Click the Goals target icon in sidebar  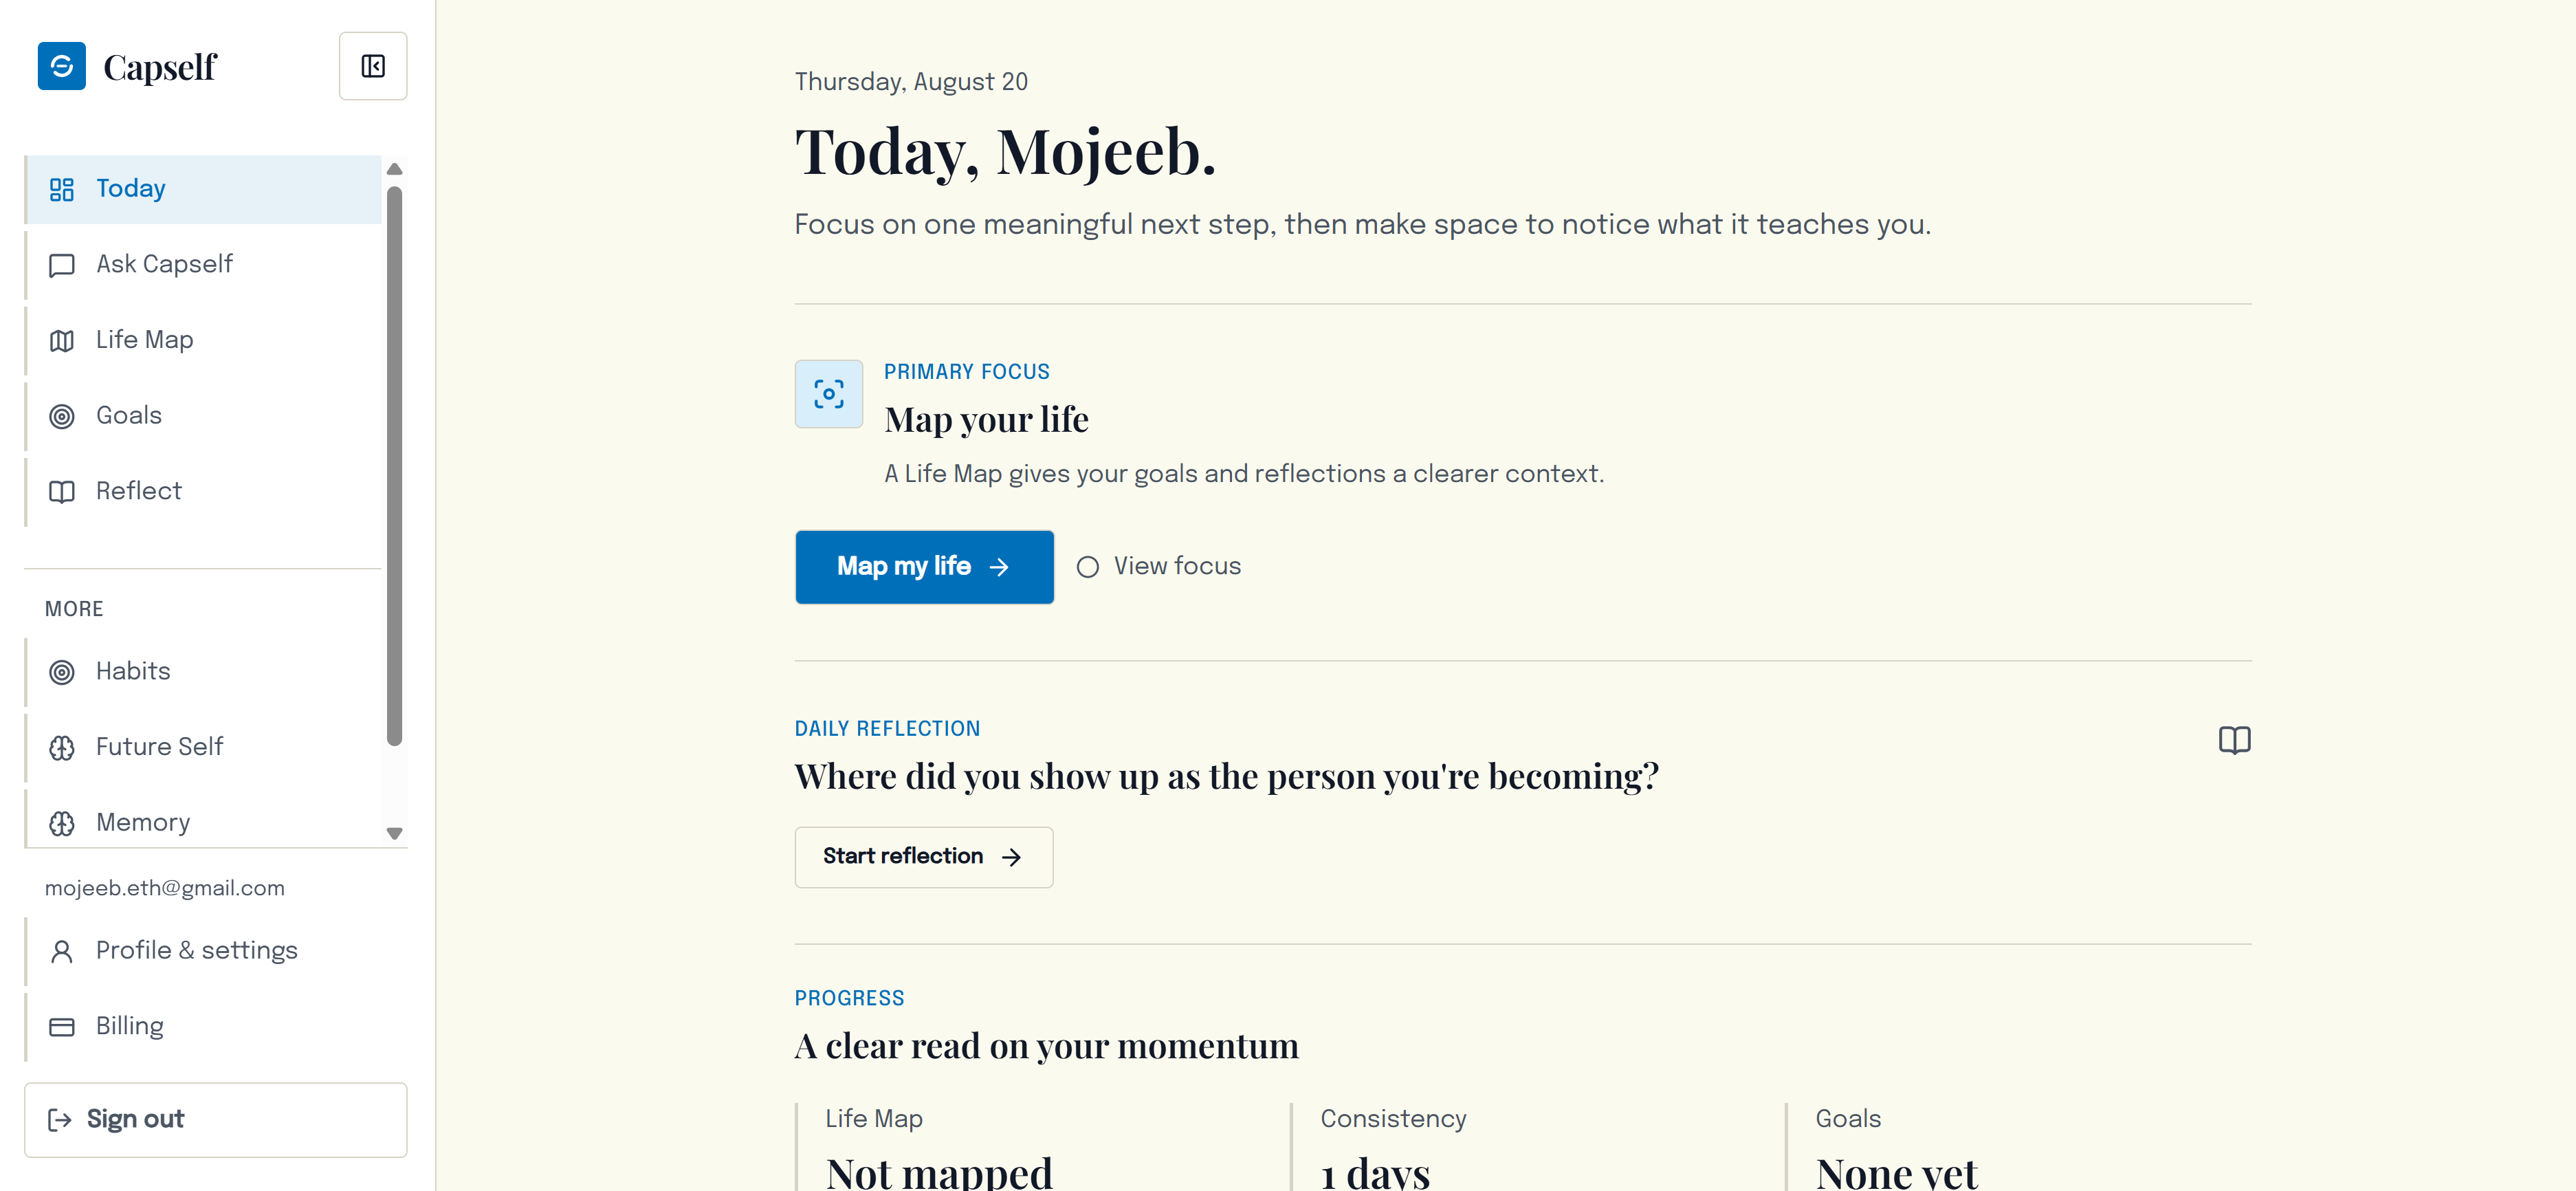[x=62, y=416]
